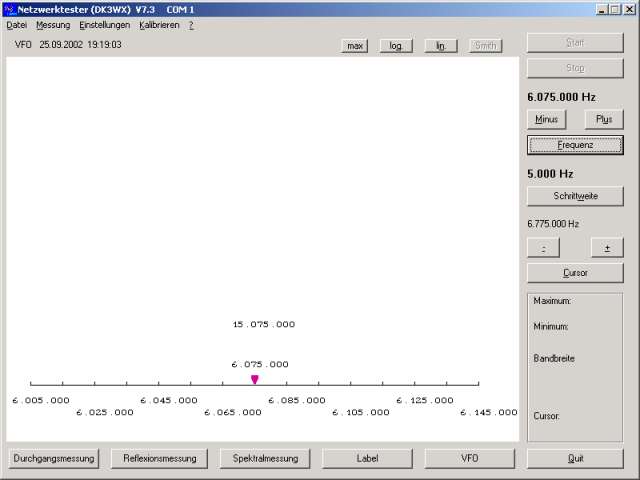Start Spektralmessung measurement

tap(265, 458)
